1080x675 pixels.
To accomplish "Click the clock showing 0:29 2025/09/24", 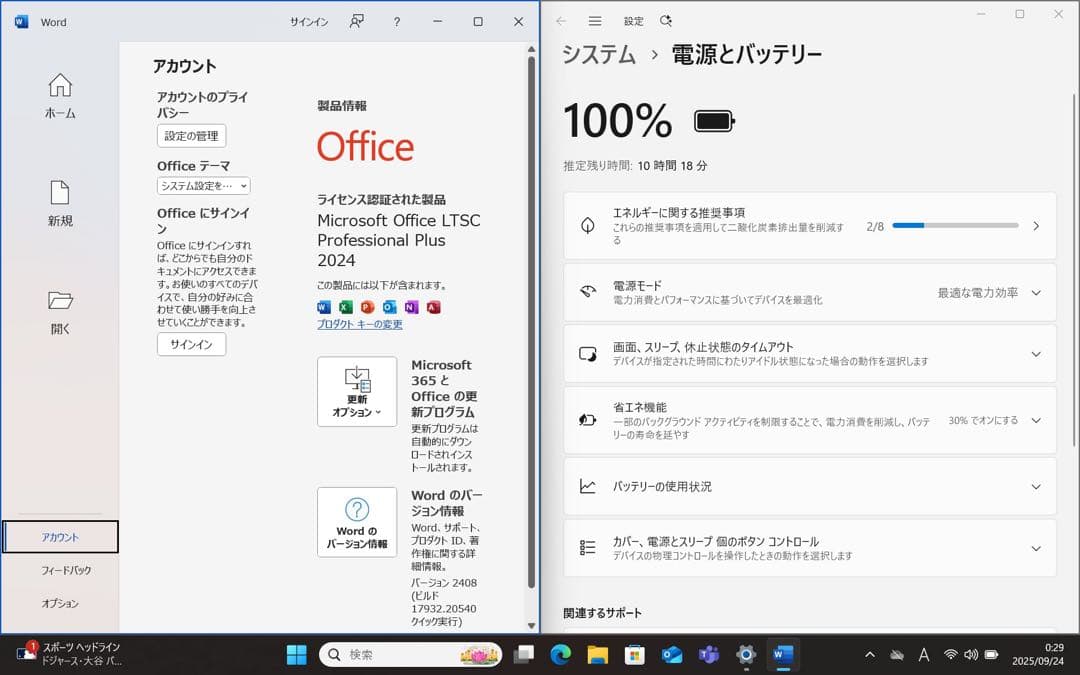I will pos(1037,654).
